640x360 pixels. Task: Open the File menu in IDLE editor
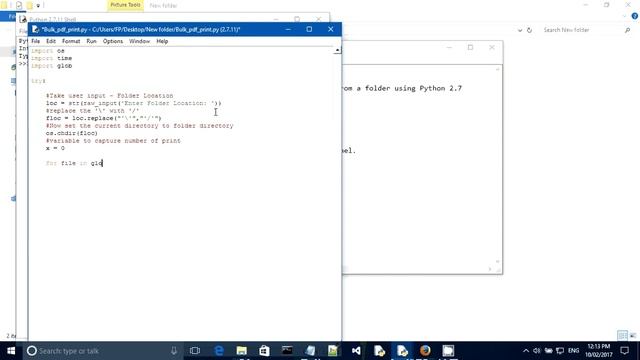36,41
